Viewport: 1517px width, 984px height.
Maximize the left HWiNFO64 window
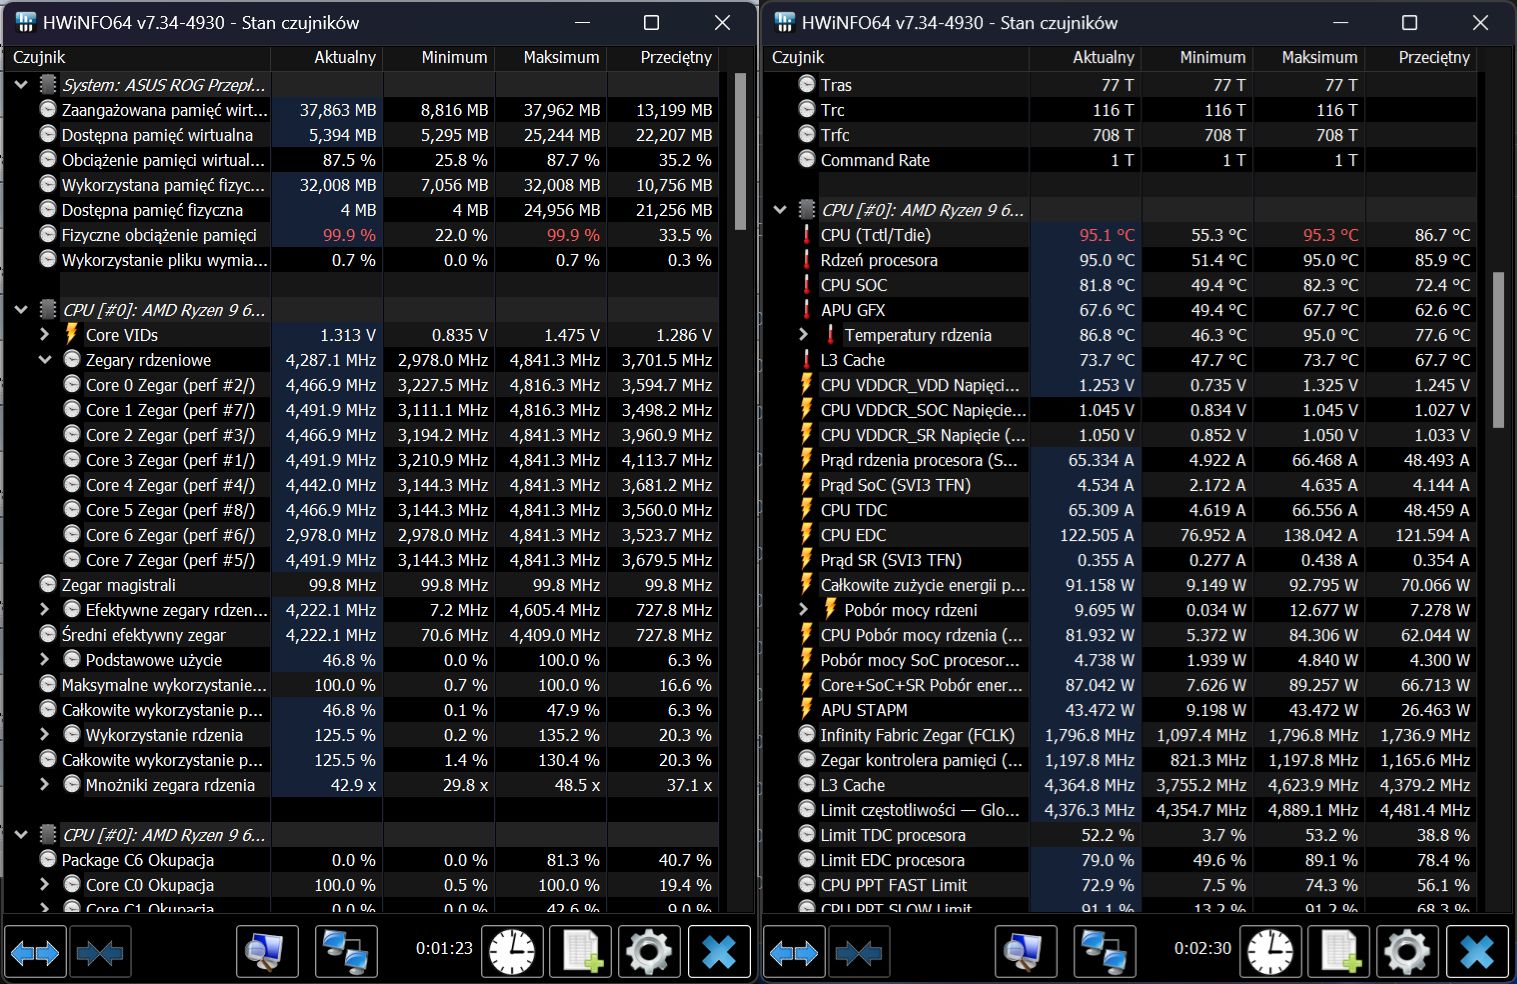point(652,23)
